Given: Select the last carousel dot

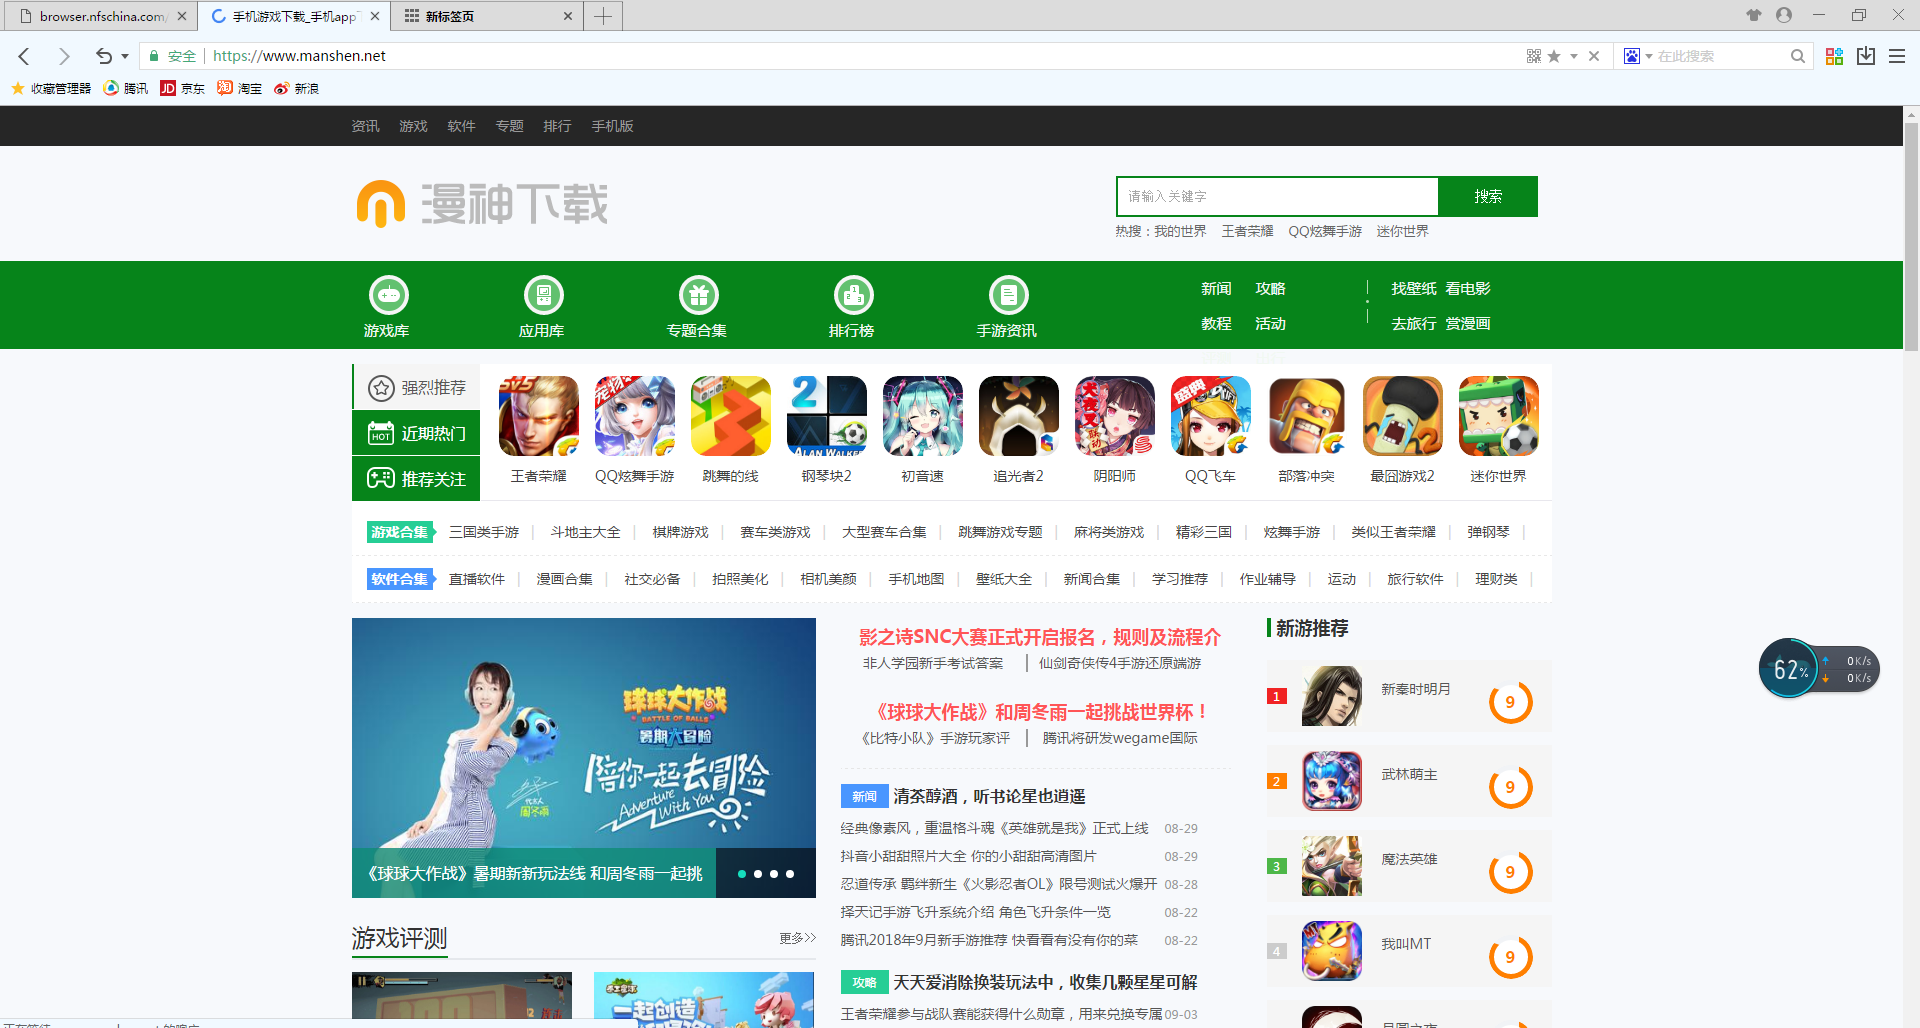Looking at the screenshot, I should [790, 874].
